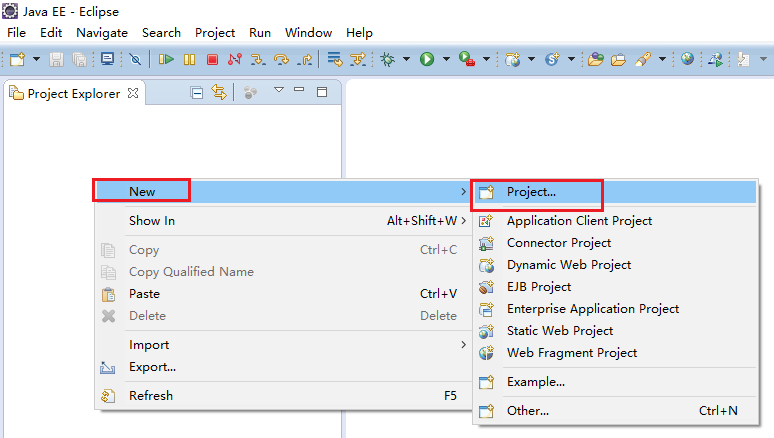
Task: Click the Save All toolbar icon
Action: pyautogui.click(x=79, y=59)
